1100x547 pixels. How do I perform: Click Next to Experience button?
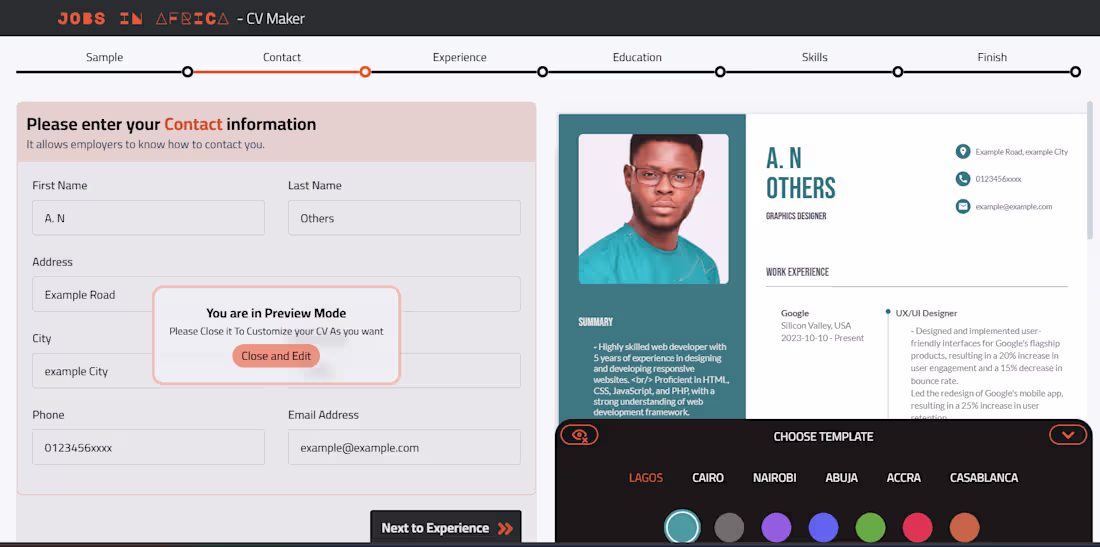click(445, 528)
